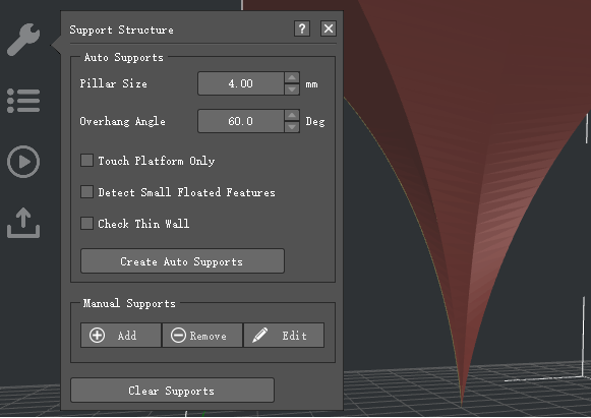Viewport: 591px width, 418px height.
Task: Click Edit manual support button
Action: (284, 335)
